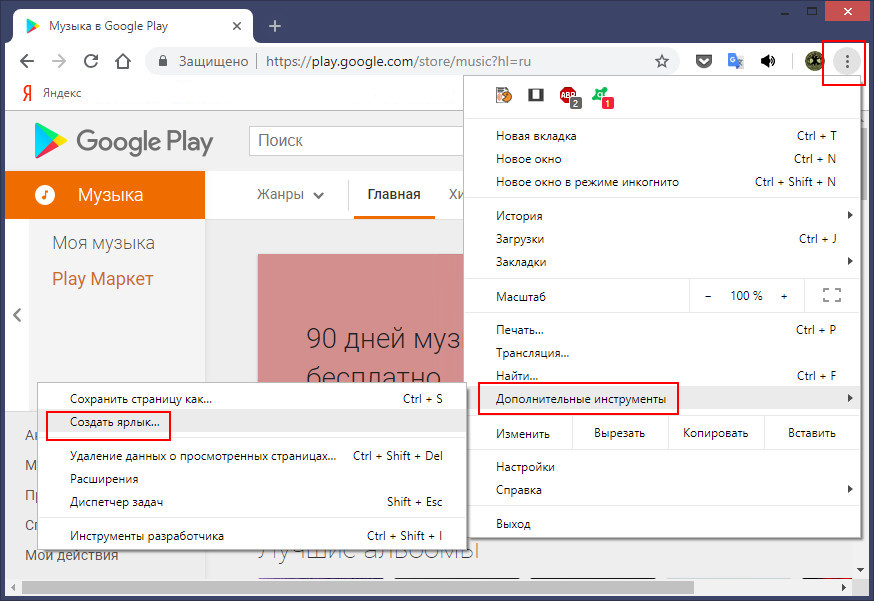Viewport: 874px width, 601px height.
Task: Collapse the sidebar with the left chevron
Action: point(17,315)
